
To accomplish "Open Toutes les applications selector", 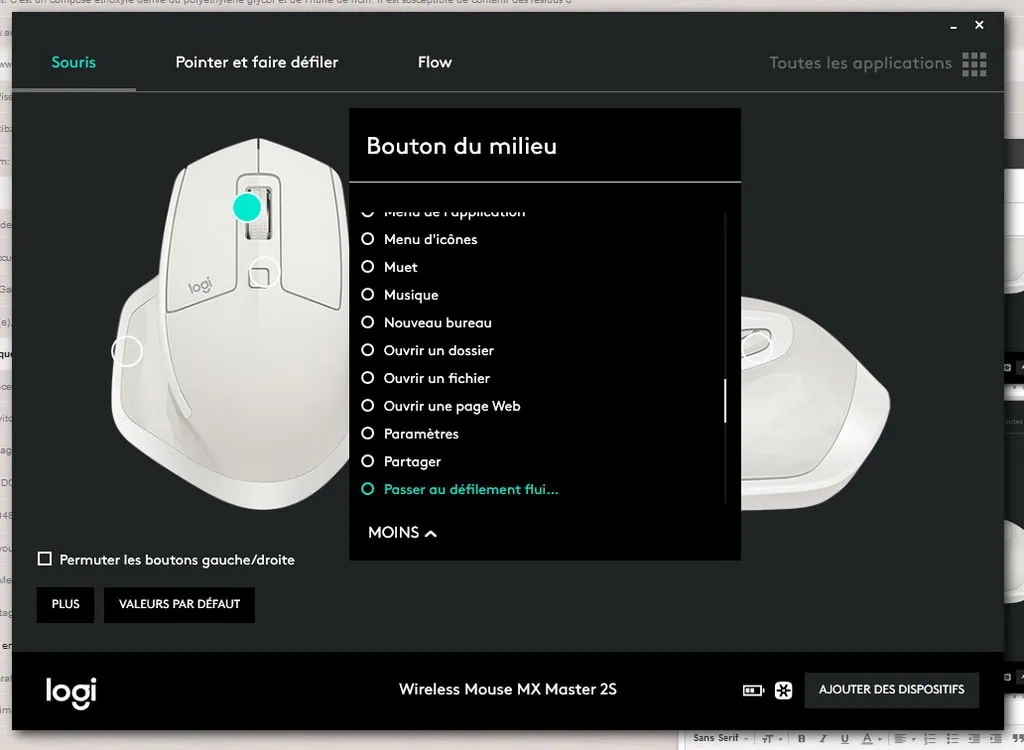I will 860,63.
